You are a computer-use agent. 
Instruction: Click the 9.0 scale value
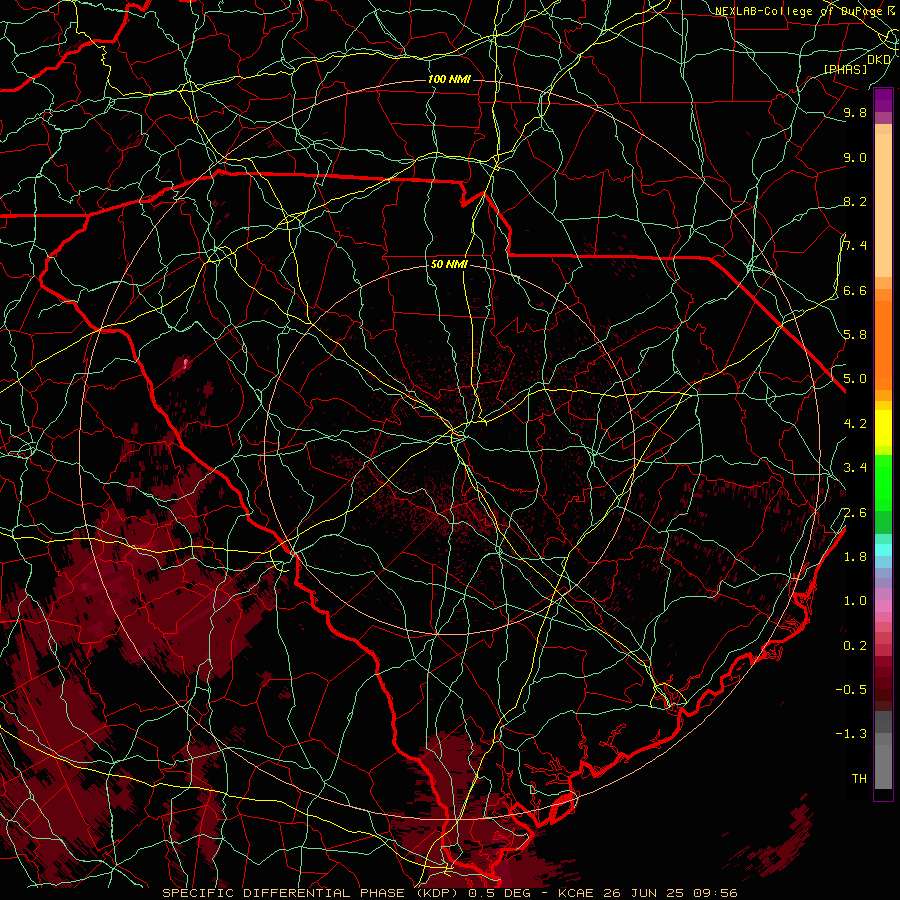click(855, 157)
